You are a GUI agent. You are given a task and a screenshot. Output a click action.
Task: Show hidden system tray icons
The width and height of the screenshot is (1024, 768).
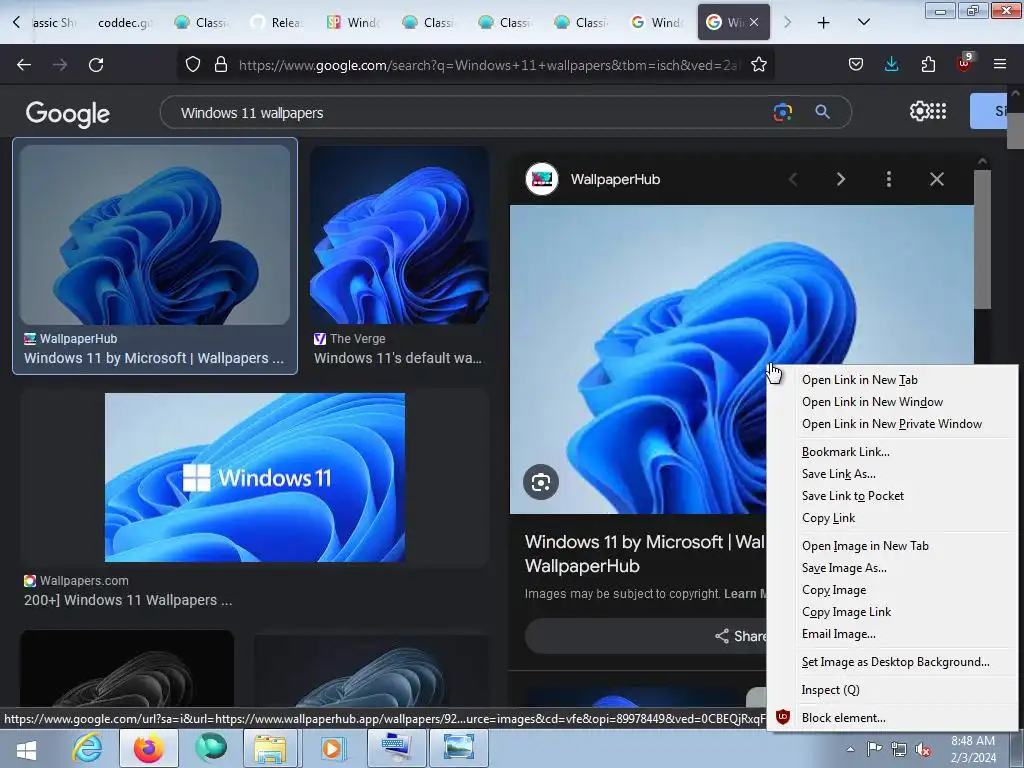(x=850, y=749)
